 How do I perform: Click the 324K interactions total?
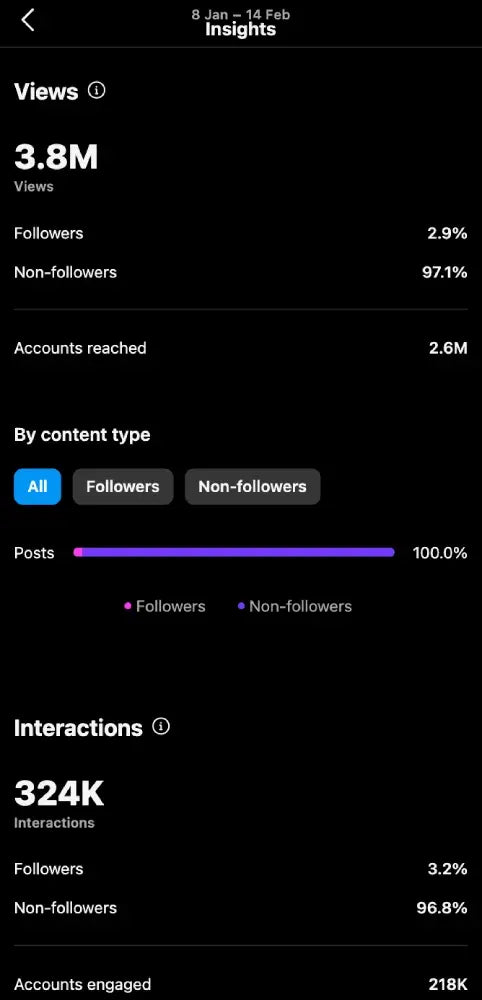[59, 793]
